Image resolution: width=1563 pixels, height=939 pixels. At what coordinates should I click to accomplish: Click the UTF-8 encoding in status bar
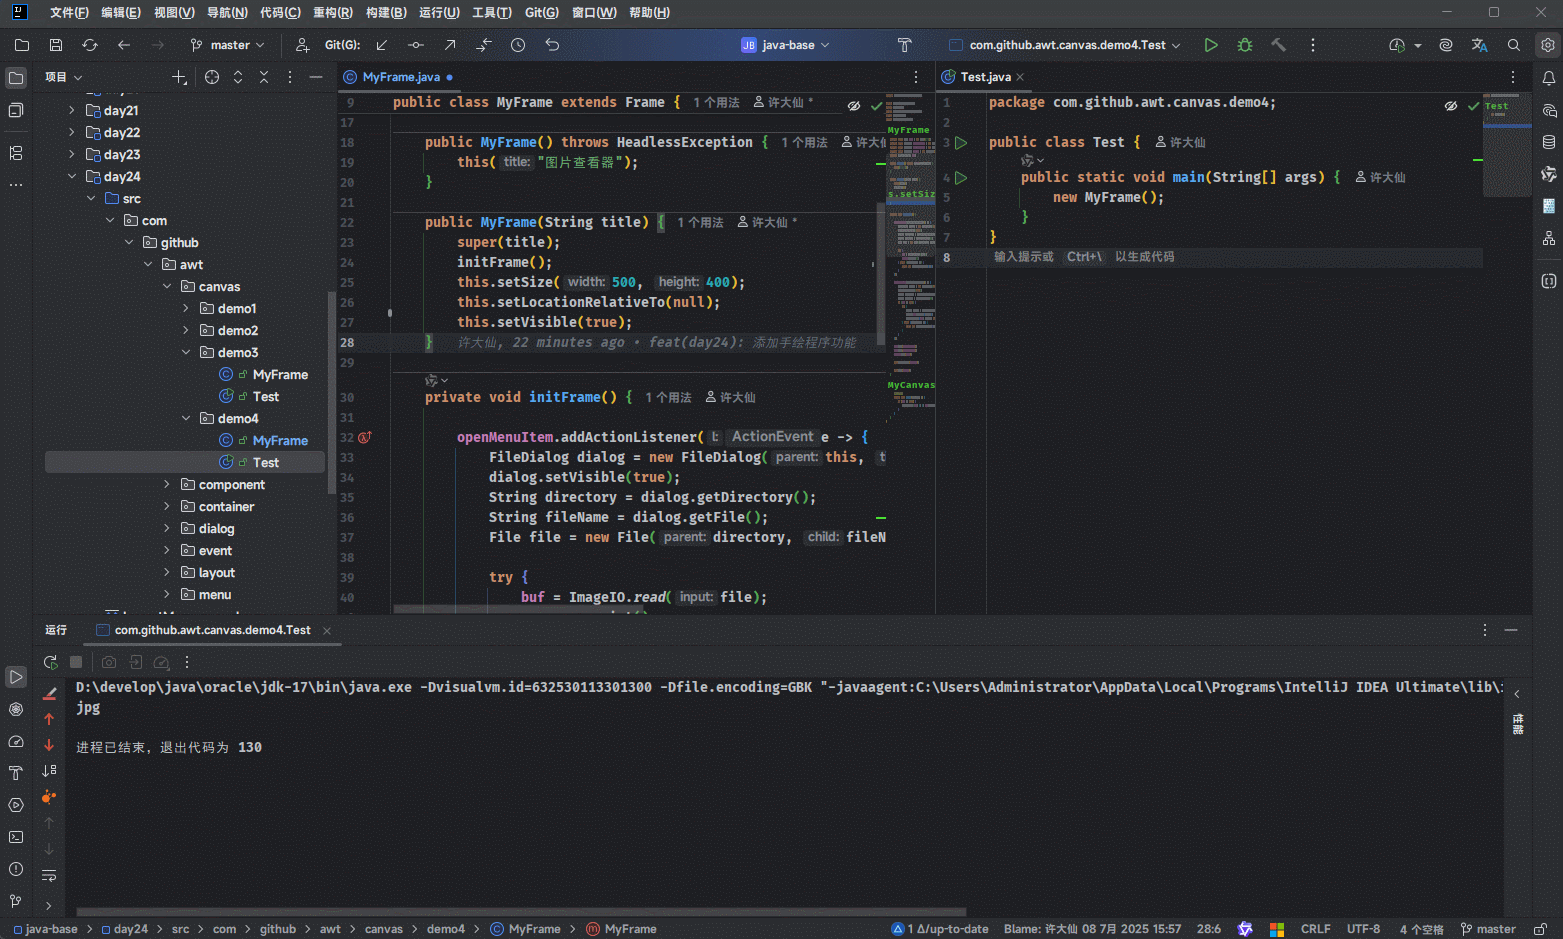click(1362, 929)
